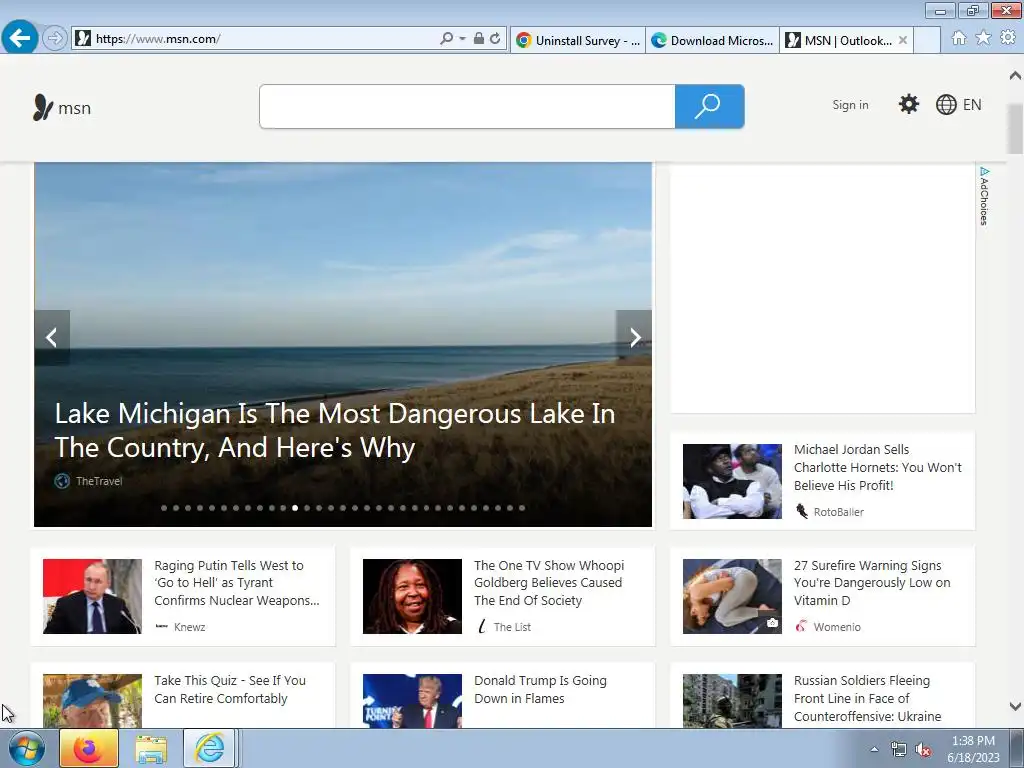Open the Whoopi Goldberg TV show article
The height and width of the screenshot is (768, 1024).
pyautogui.click(x=549, y=583)
